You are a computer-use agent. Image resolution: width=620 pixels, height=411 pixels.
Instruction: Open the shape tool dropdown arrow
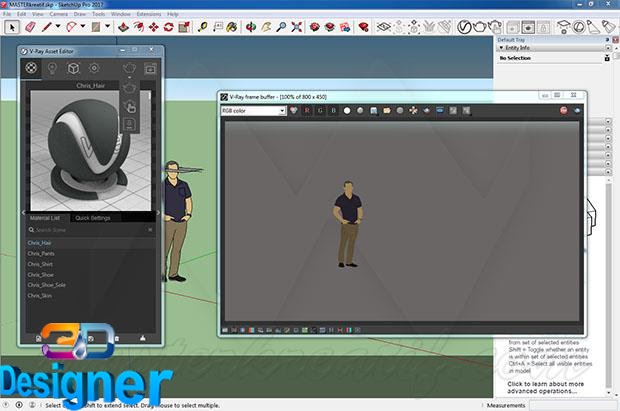(x=107, y=27)
